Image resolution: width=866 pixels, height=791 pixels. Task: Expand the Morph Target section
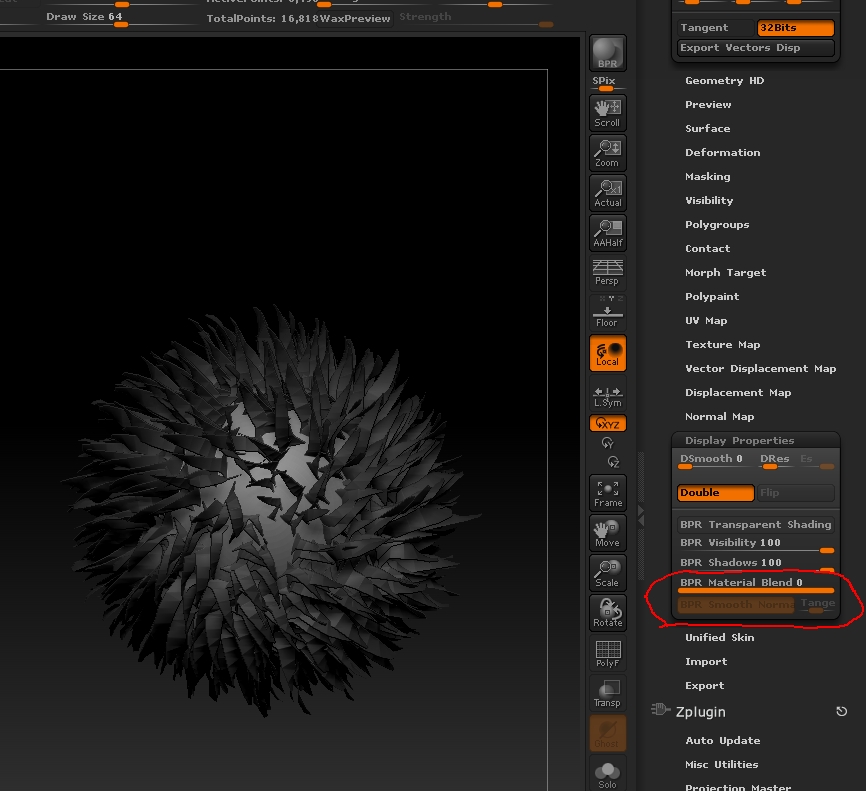click(725, 272)
